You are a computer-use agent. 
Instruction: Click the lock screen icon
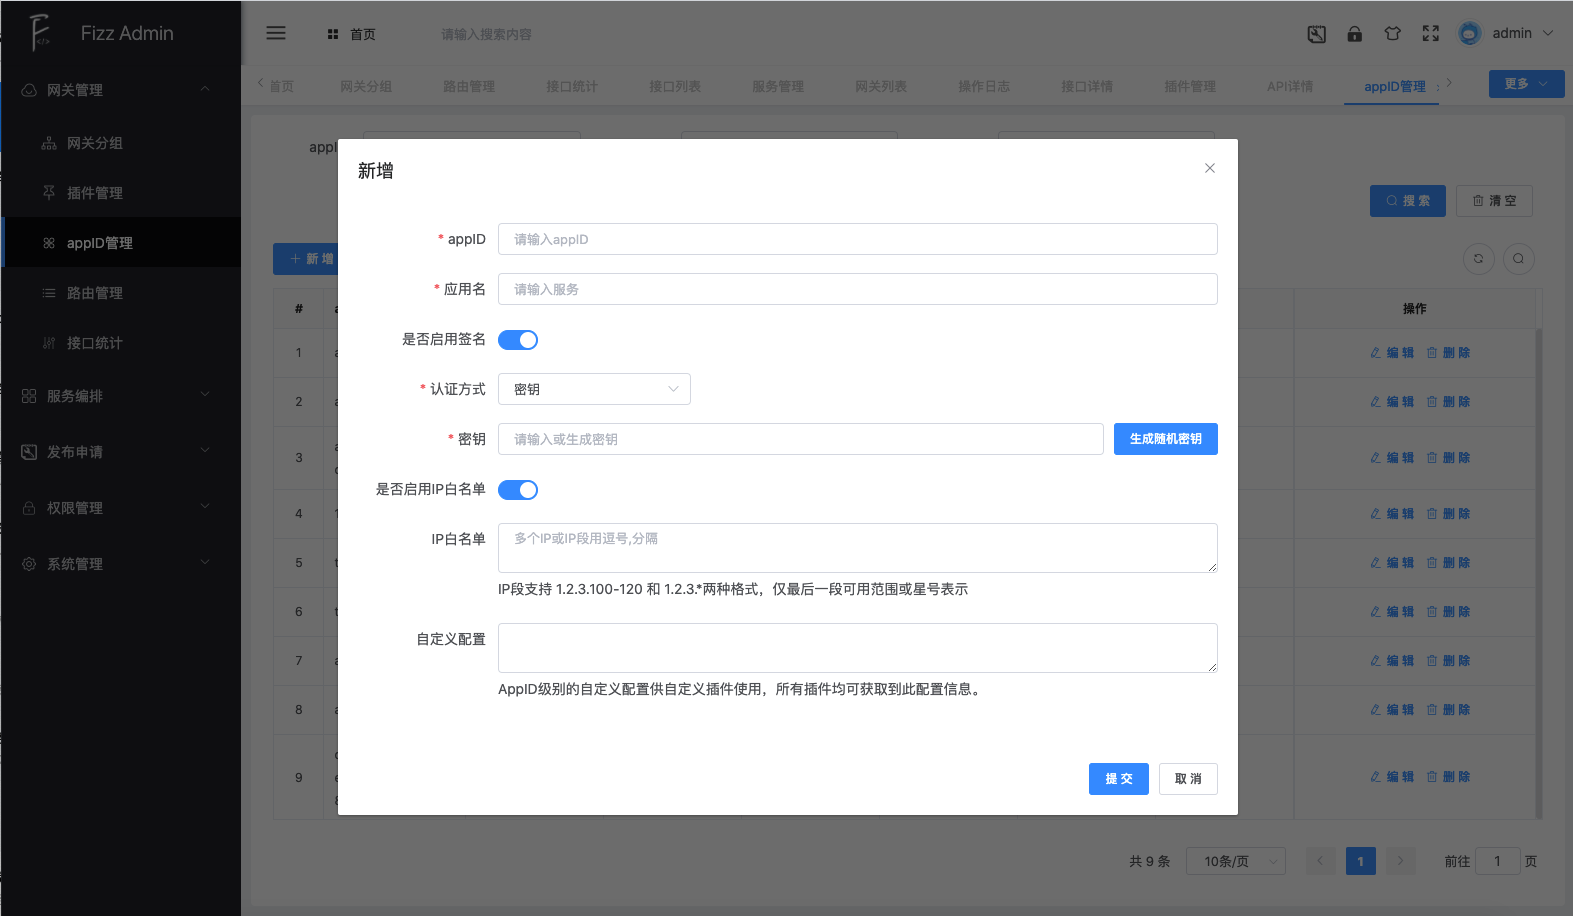point(1355,34)
